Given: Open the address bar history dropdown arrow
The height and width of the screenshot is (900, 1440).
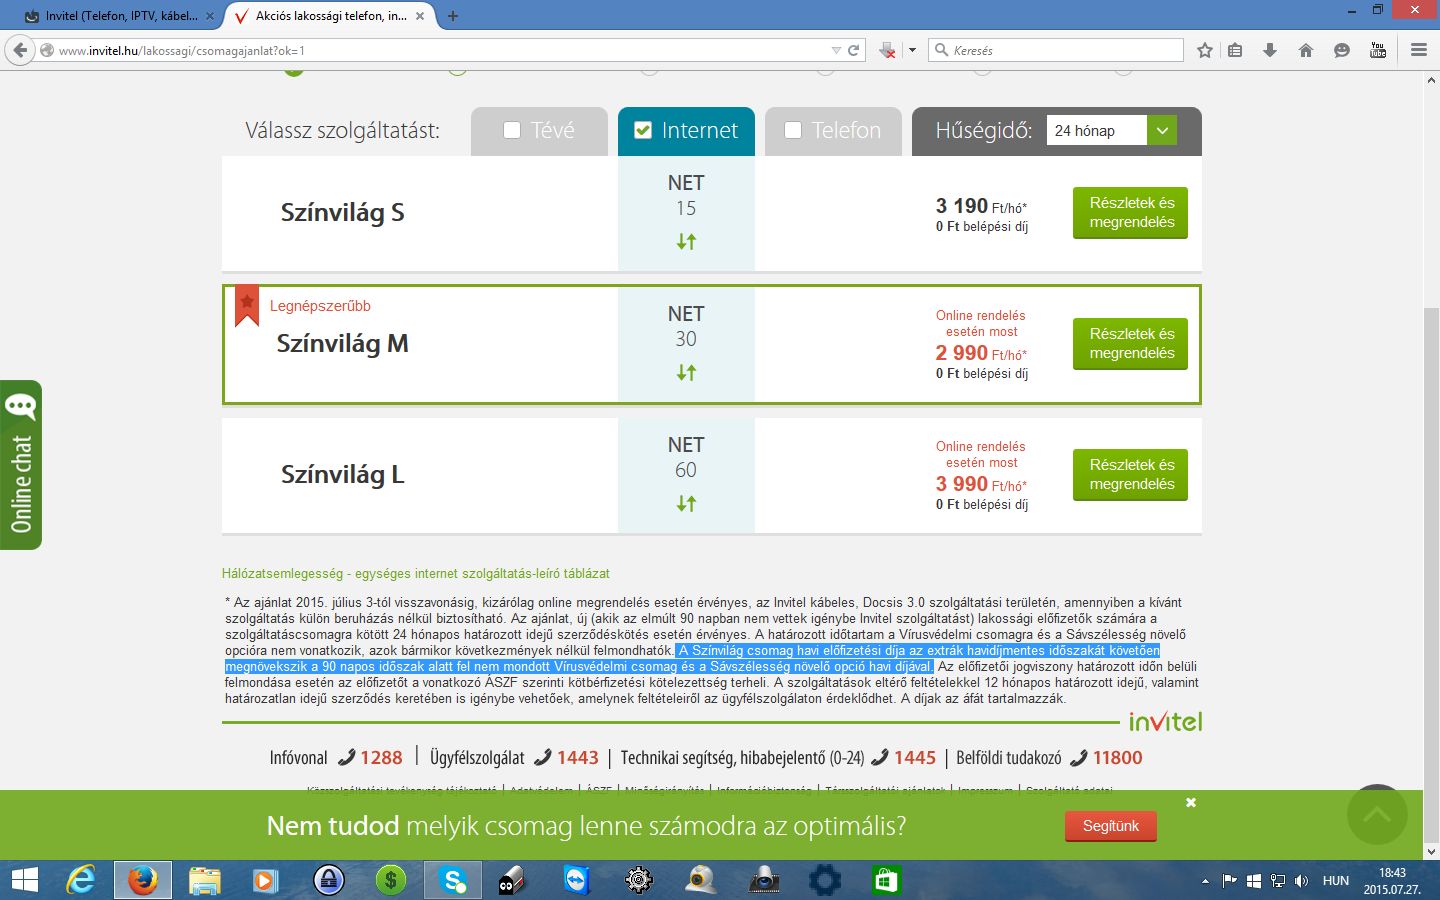Looking at the screenshot, I should point(836,50).
